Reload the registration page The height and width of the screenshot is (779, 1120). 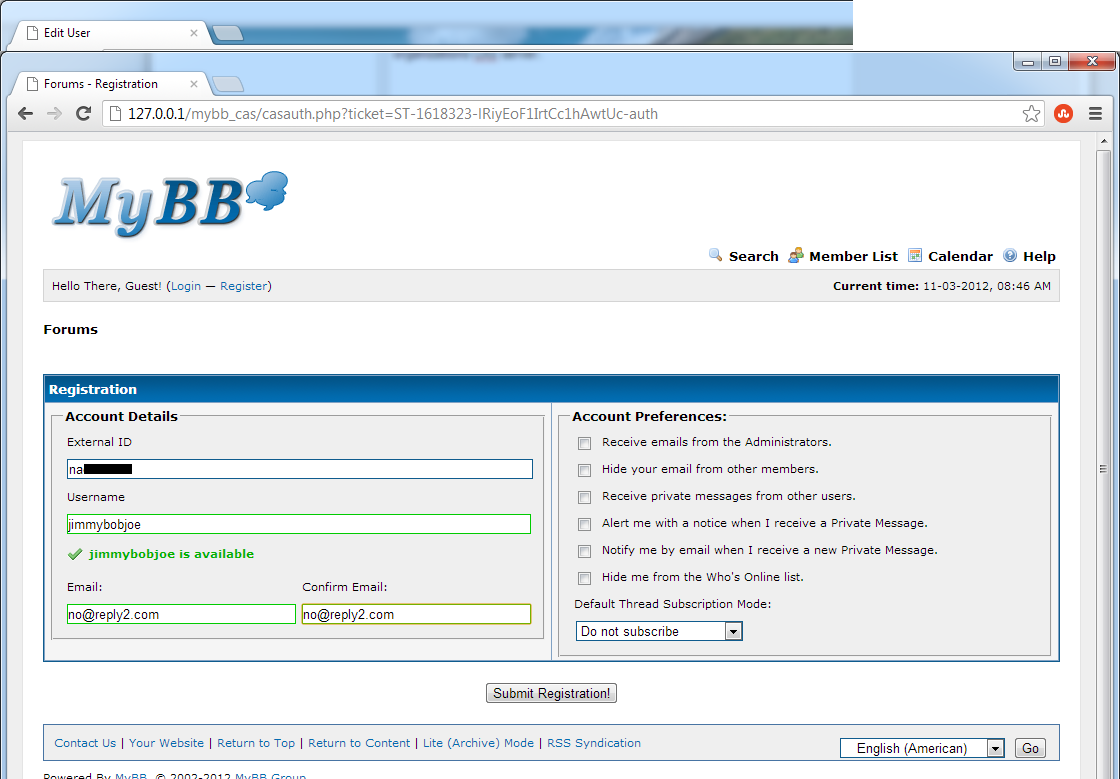coord(84,114)
